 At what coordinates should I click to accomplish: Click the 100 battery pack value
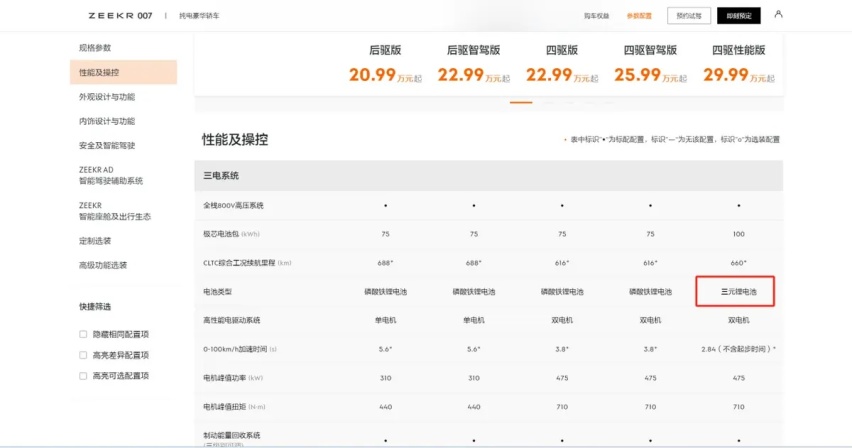click(738, 234)
